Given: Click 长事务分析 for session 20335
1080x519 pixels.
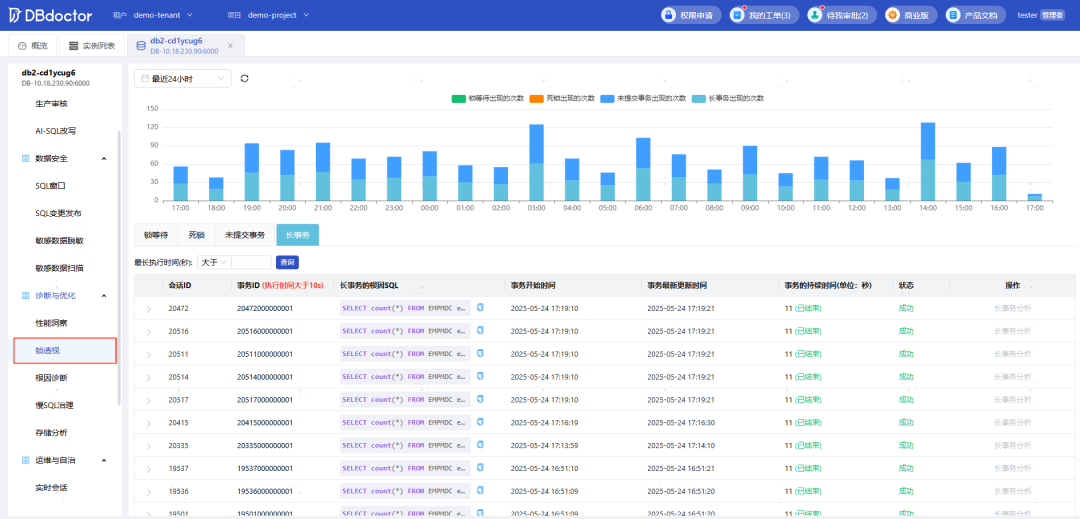Looking at the screenshot, I should point(1012,445).
